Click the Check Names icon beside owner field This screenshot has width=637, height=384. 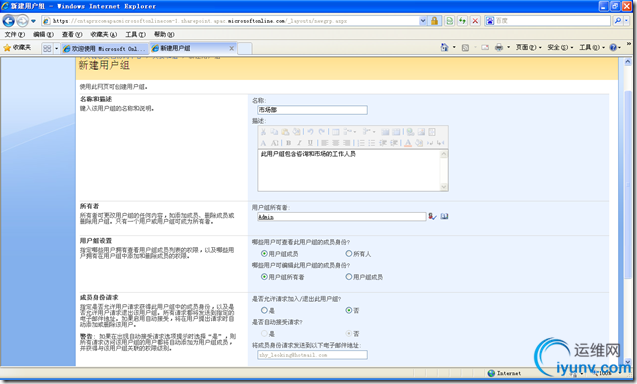pos(432,217)
